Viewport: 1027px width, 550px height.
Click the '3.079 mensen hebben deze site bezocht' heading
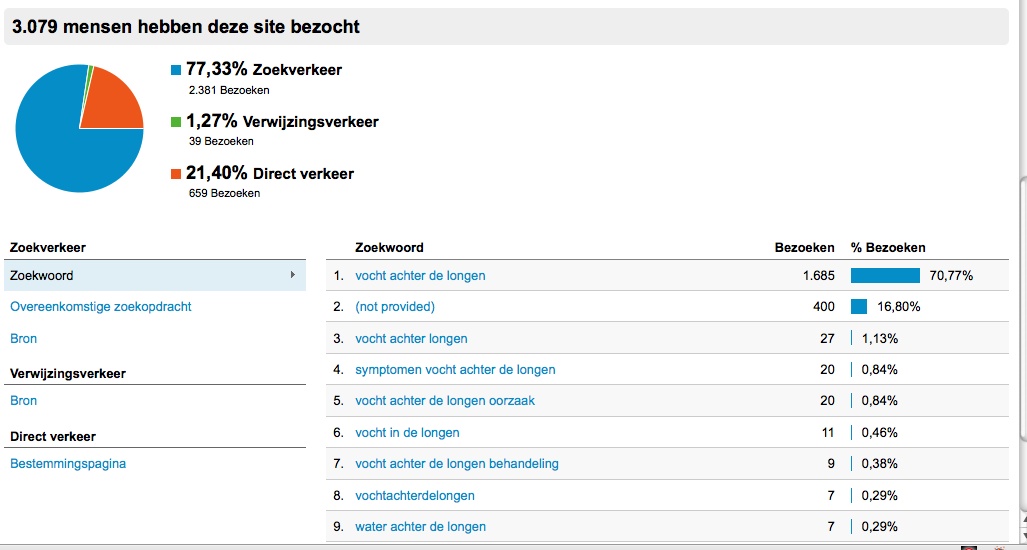pyautogui.click(x=186, y=27)
